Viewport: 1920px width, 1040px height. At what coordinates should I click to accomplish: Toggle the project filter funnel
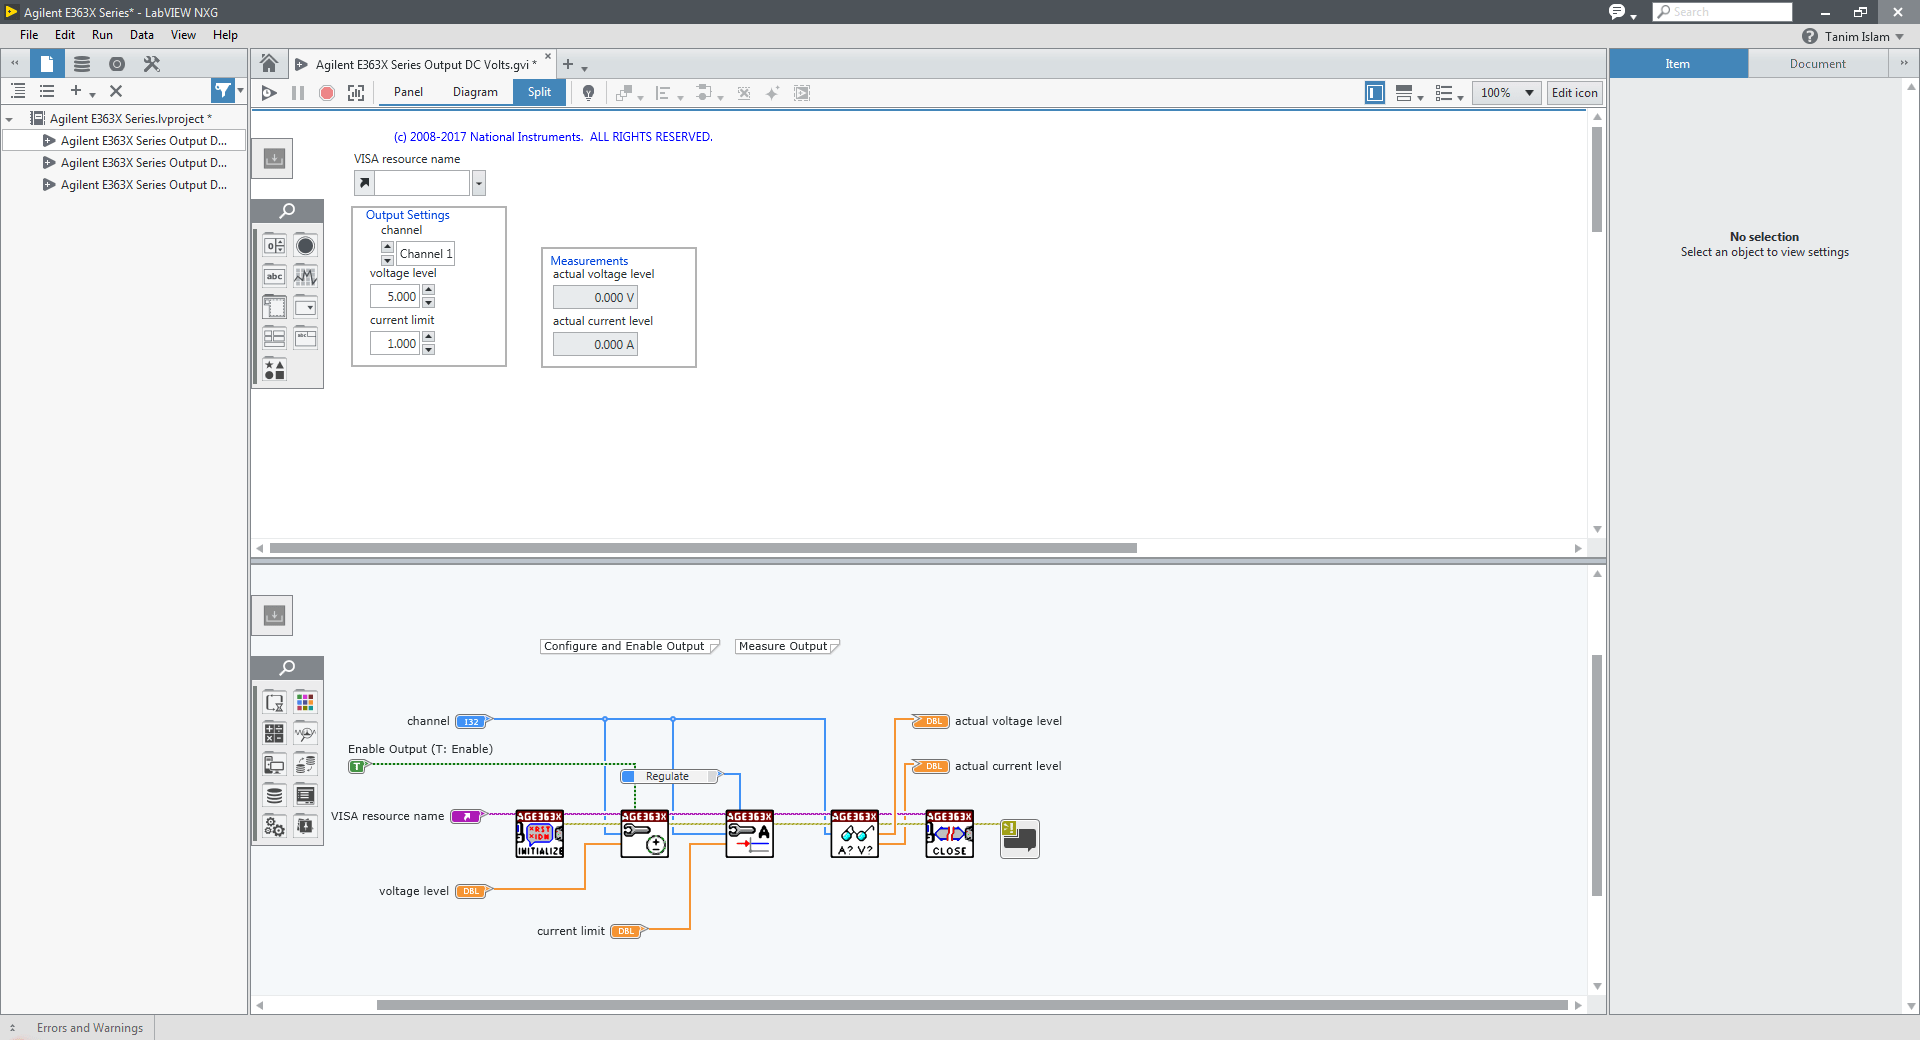[x=224, y=91]
